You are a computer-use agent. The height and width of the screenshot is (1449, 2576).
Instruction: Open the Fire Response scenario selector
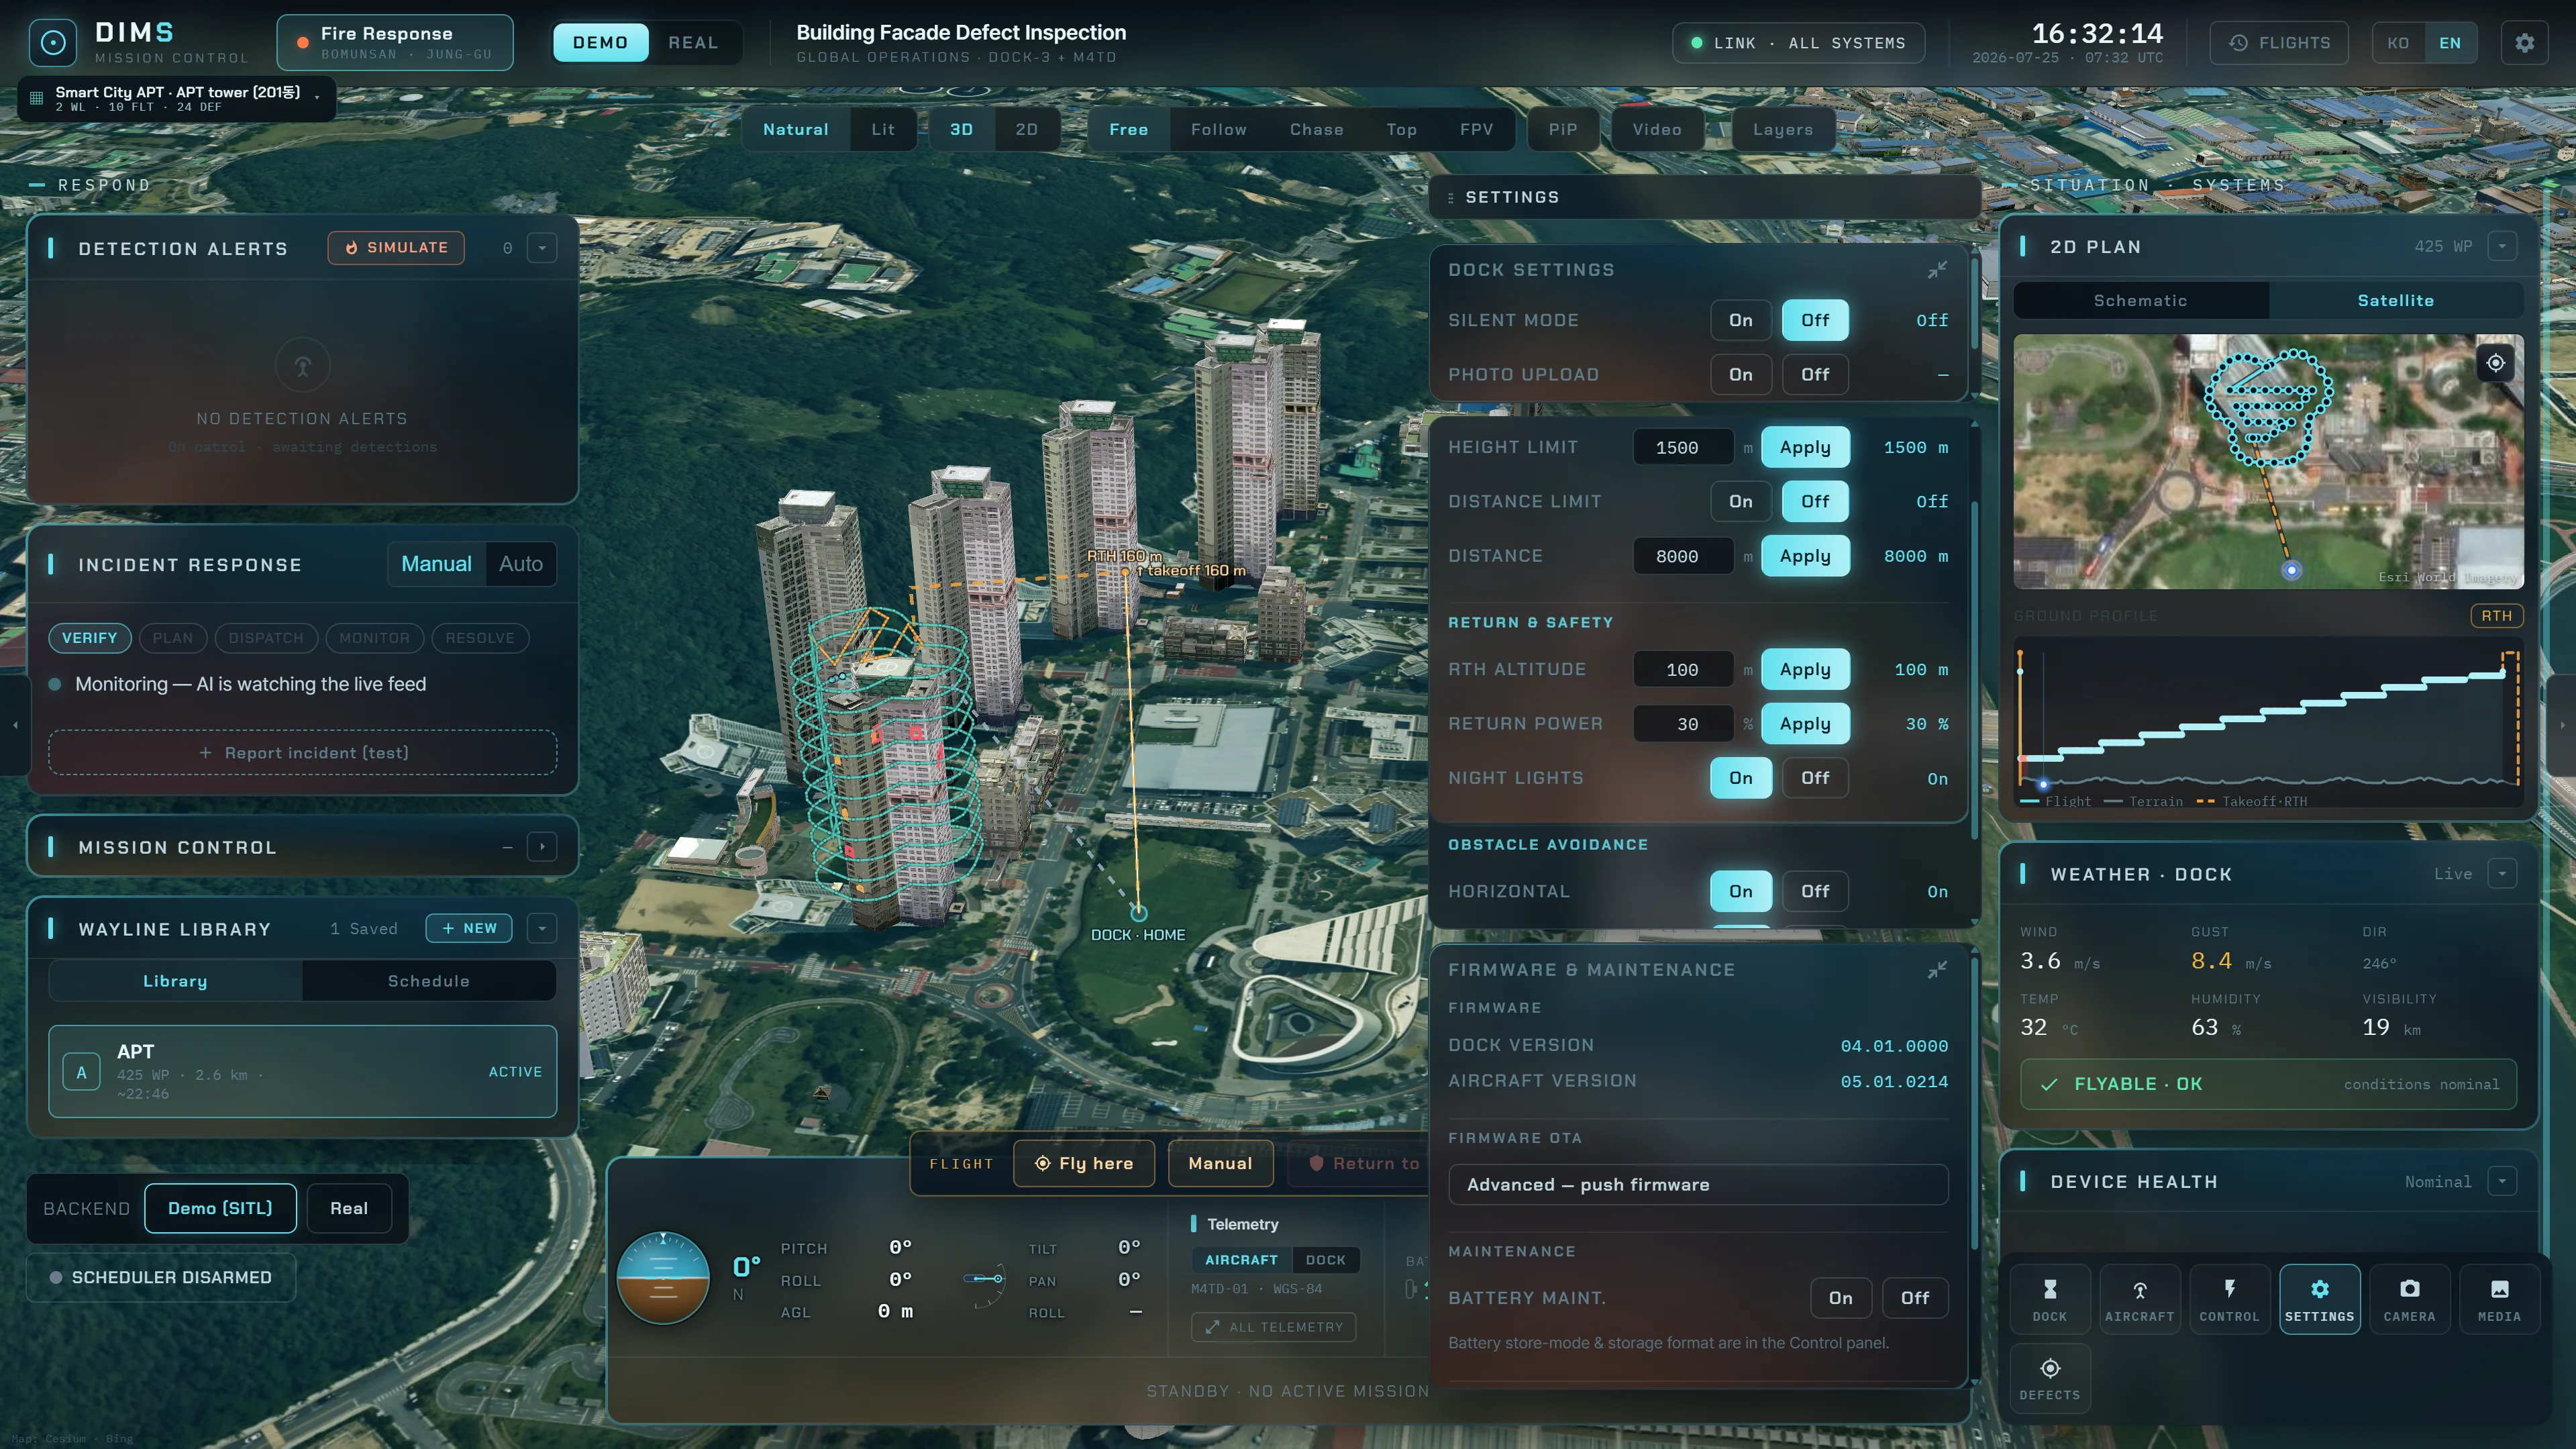(x=395, y=43)
